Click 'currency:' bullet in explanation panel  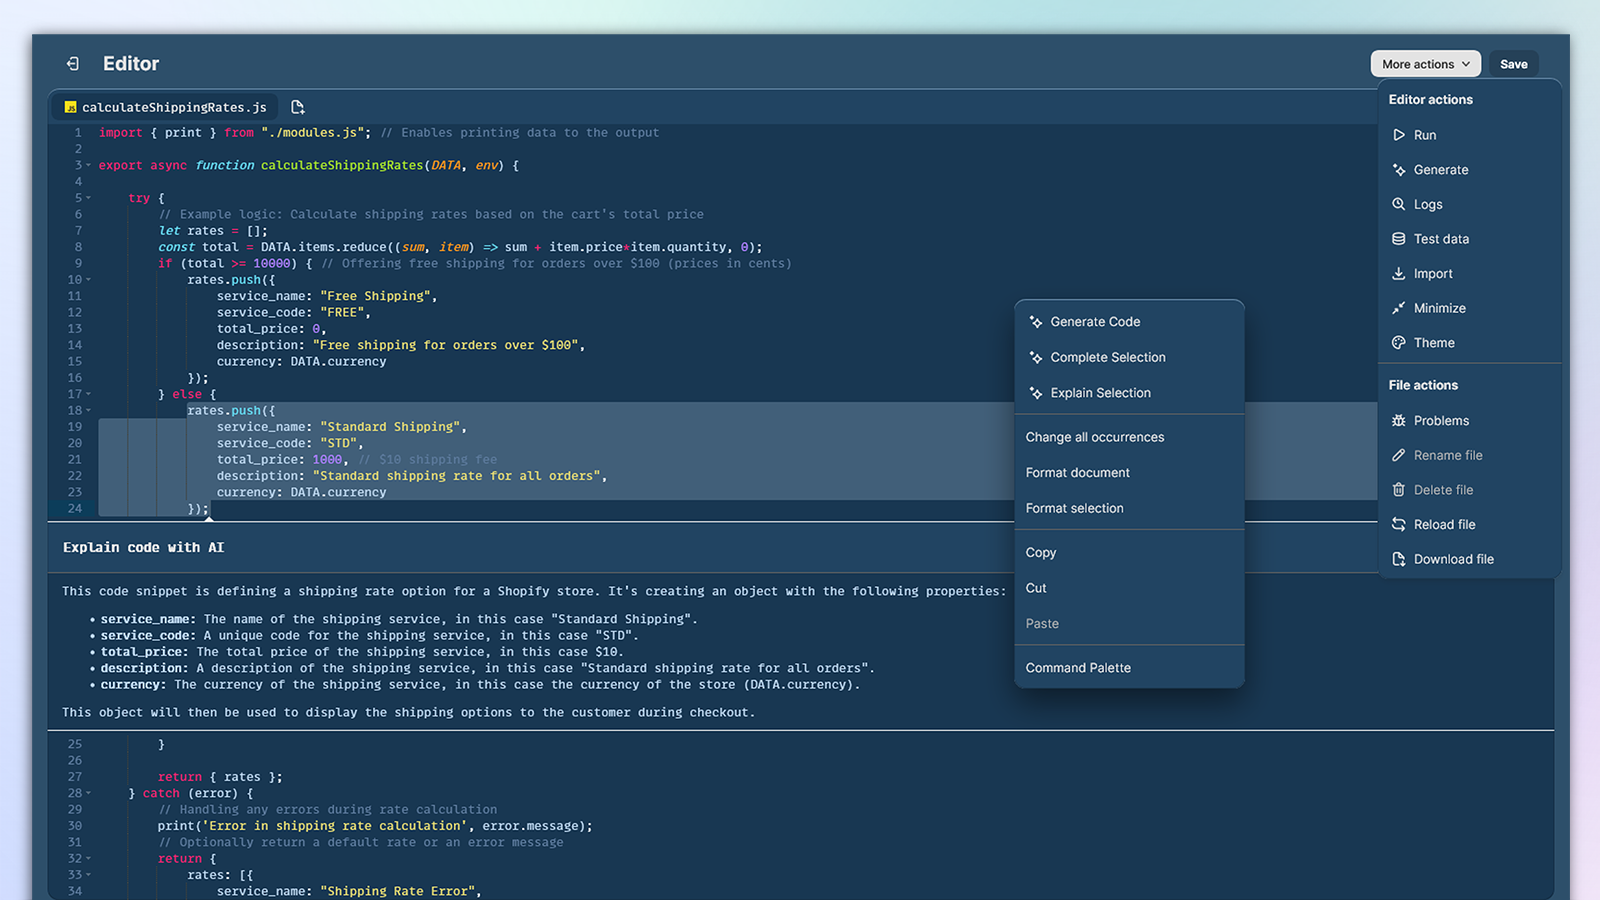133,685
